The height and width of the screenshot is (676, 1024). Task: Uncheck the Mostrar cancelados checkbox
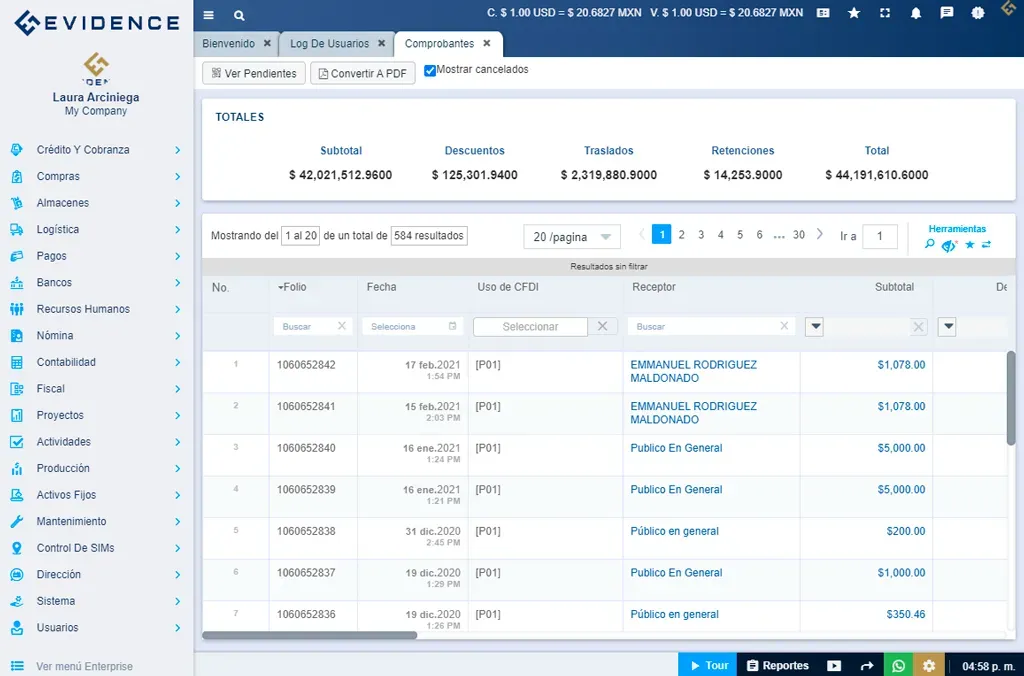click(x=429, y=69)
